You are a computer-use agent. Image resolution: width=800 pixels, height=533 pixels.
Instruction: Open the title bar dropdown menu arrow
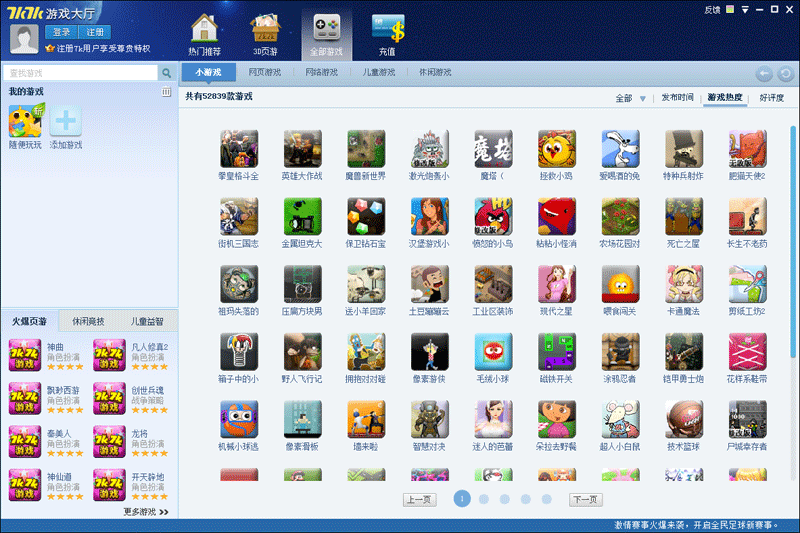click(x=745, y=10)
